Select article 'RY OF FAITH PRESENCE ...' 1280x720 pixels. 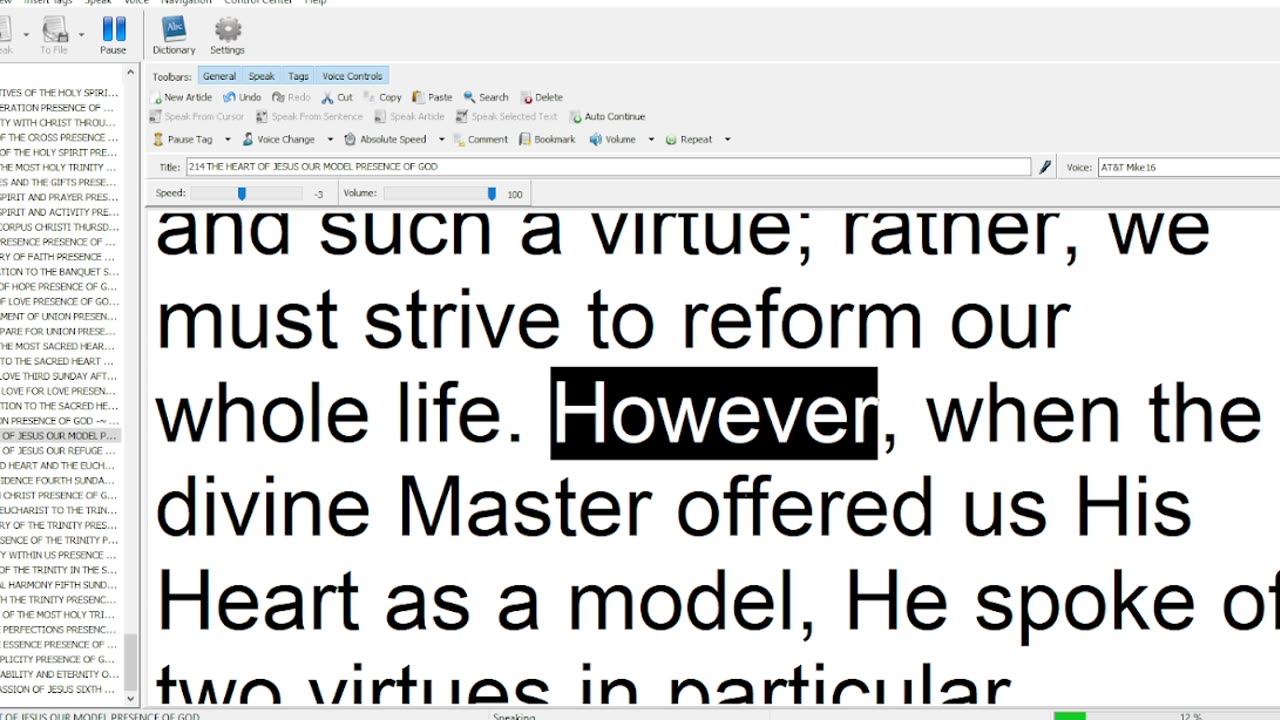60,257
